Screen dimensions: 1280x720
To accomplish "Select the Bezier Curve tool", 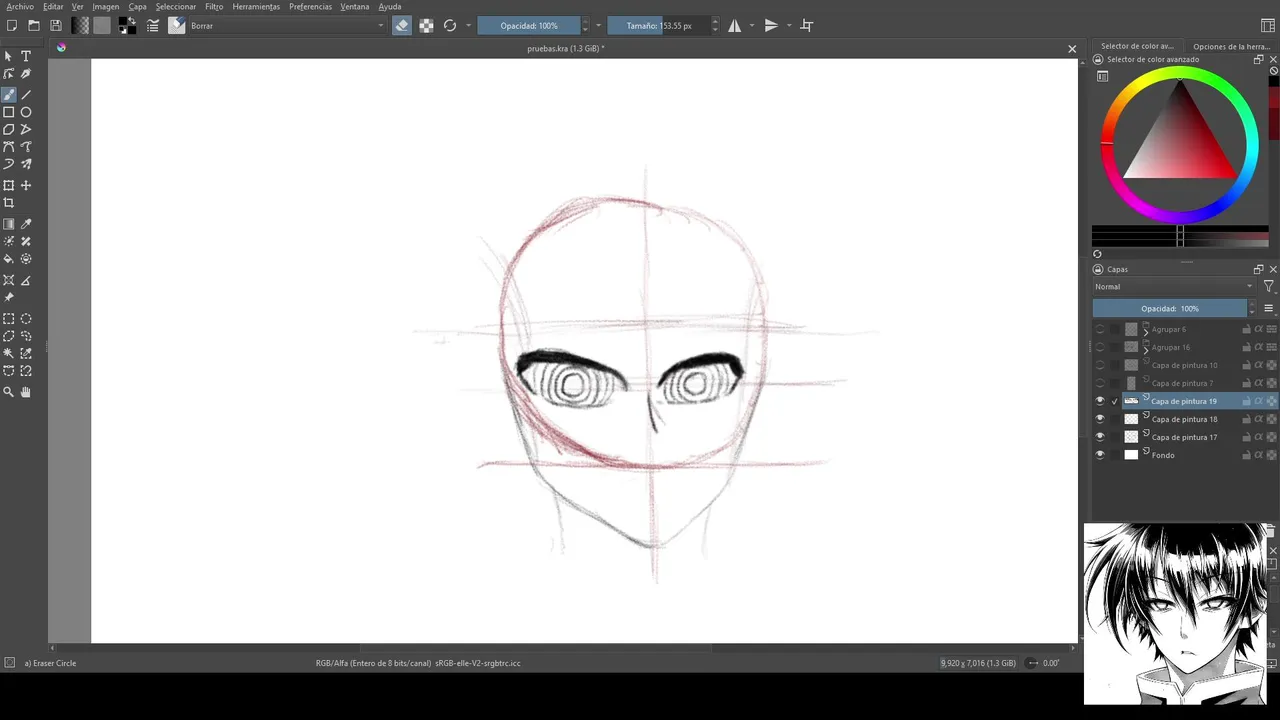I will click(9, 147).
